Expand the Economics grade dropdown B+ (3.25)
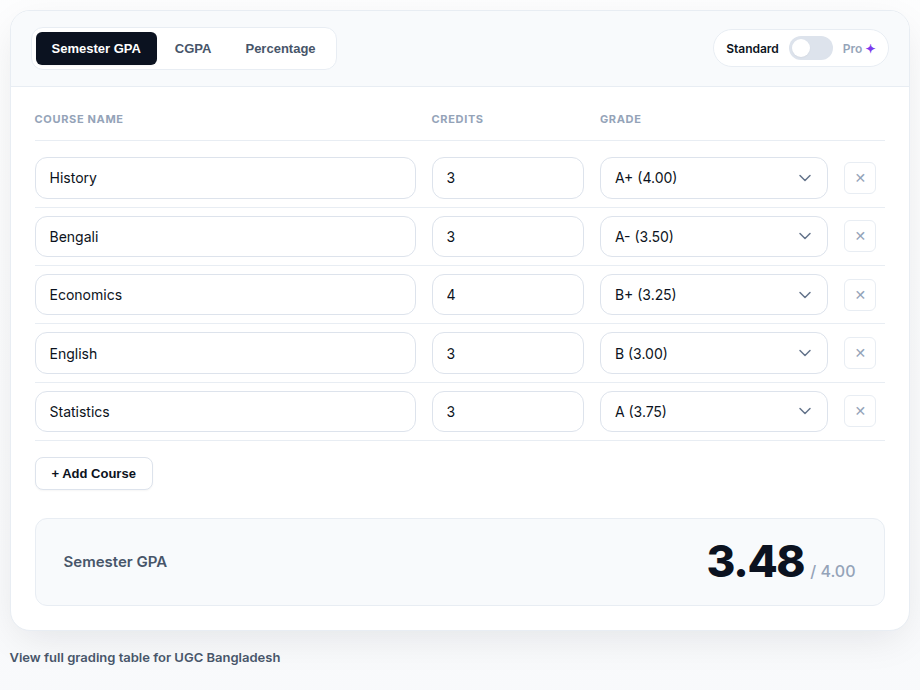Image resolution: width=920 pixels, height=690 pixels. tap(713, 295)
